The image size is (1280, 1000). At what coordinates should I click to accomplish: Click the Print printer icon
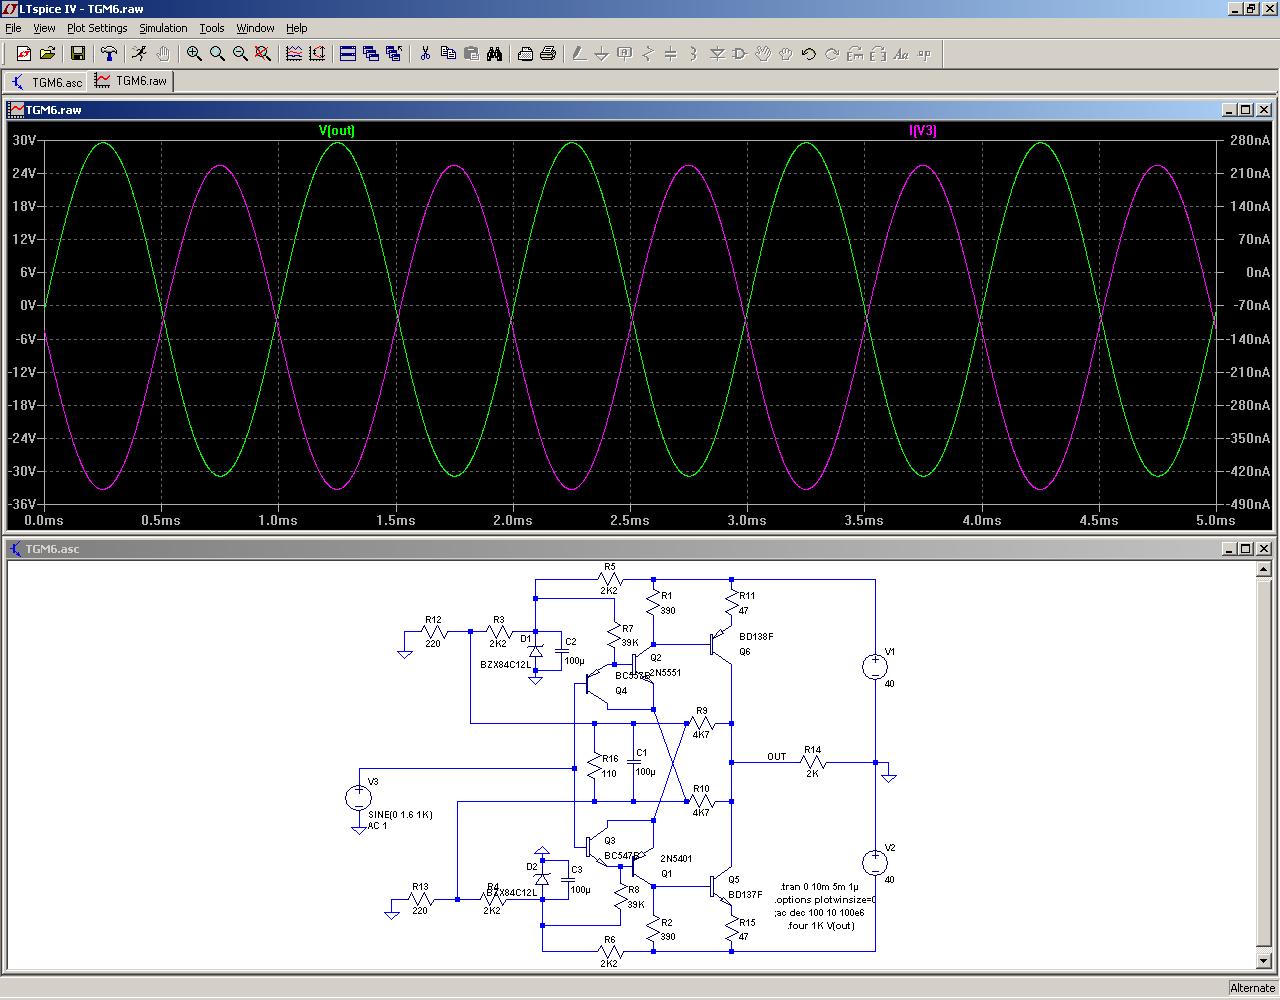(x=548, y=54)
